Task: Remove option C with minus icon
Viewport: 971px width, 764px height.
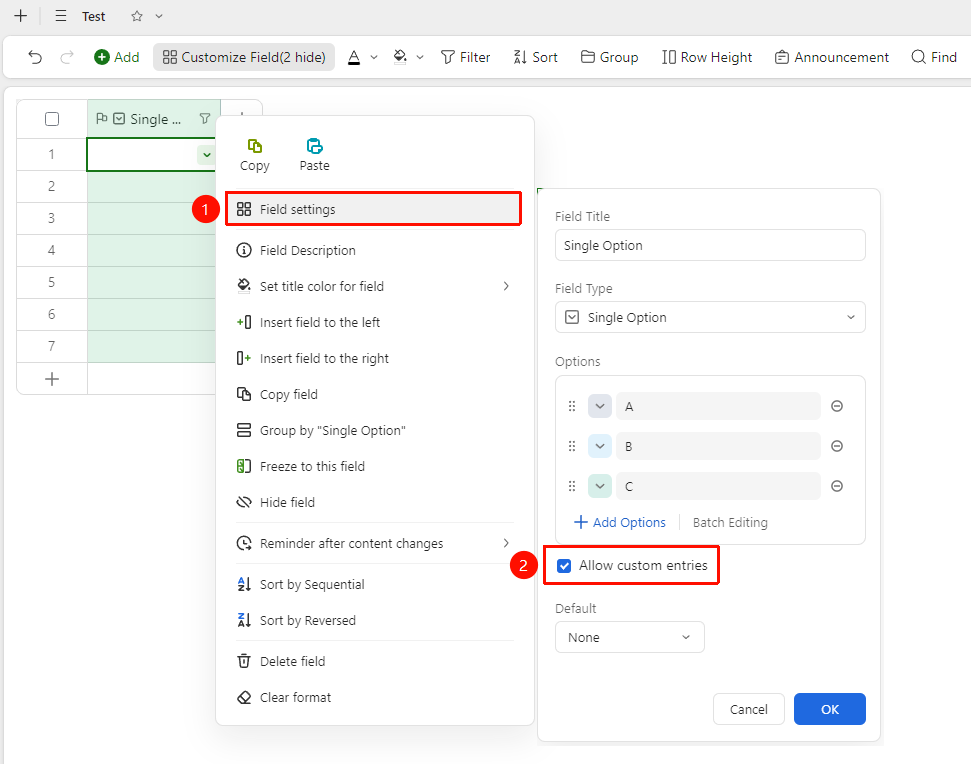Action: (x=837, y=486)
